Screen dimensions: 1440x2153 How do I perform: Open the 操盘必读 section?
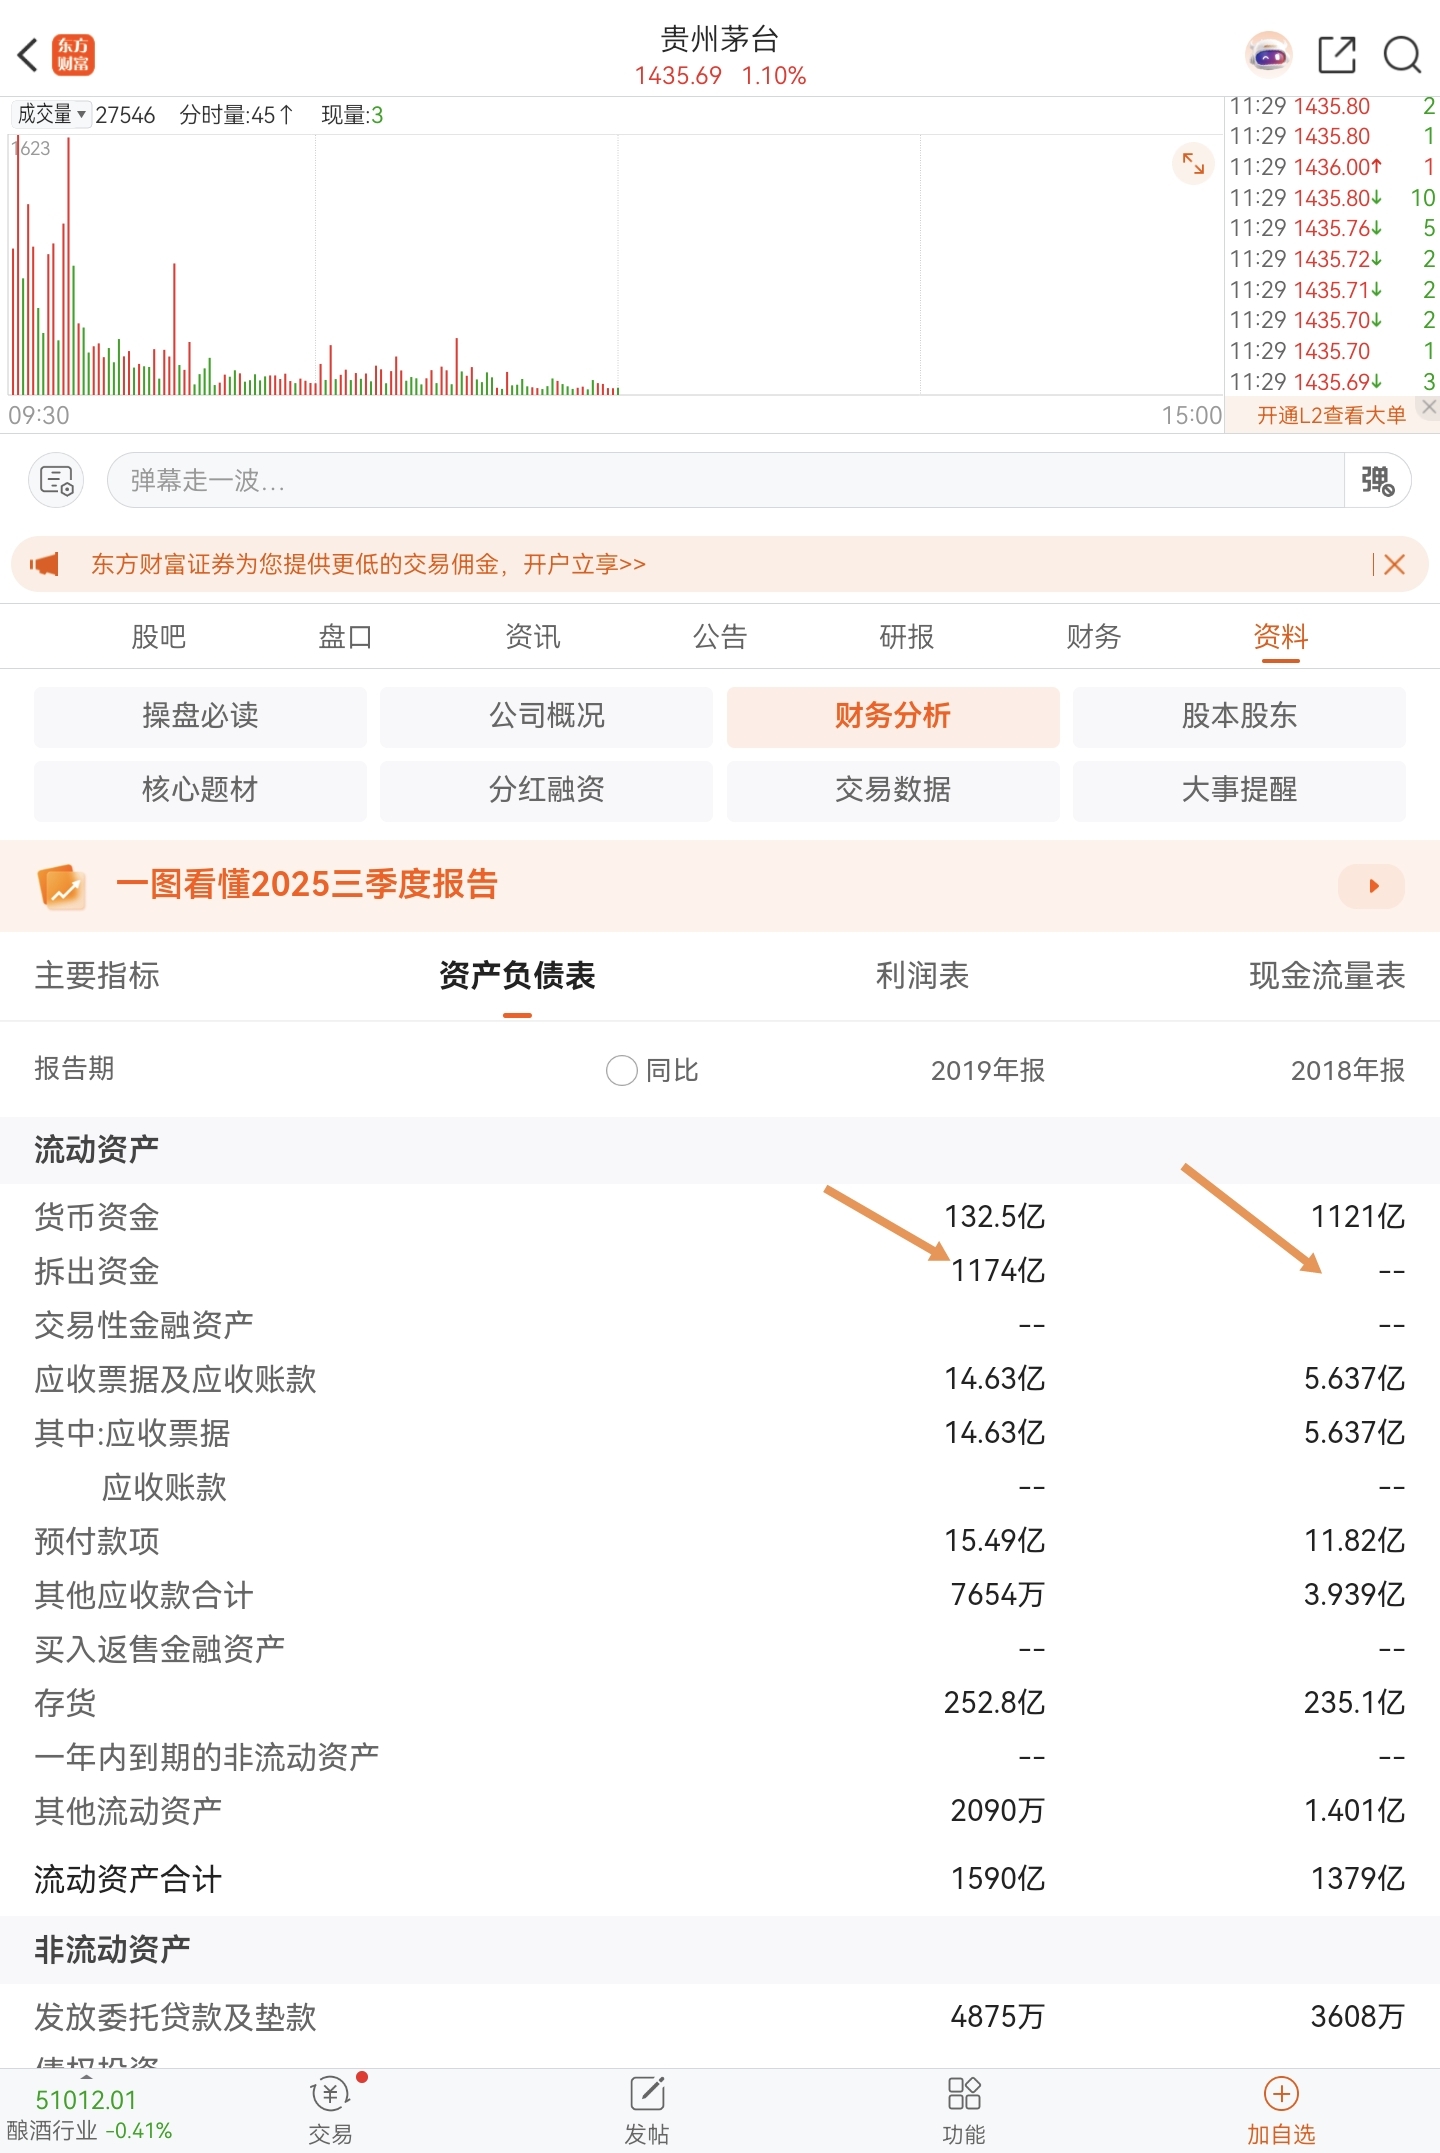pos(200,716)
